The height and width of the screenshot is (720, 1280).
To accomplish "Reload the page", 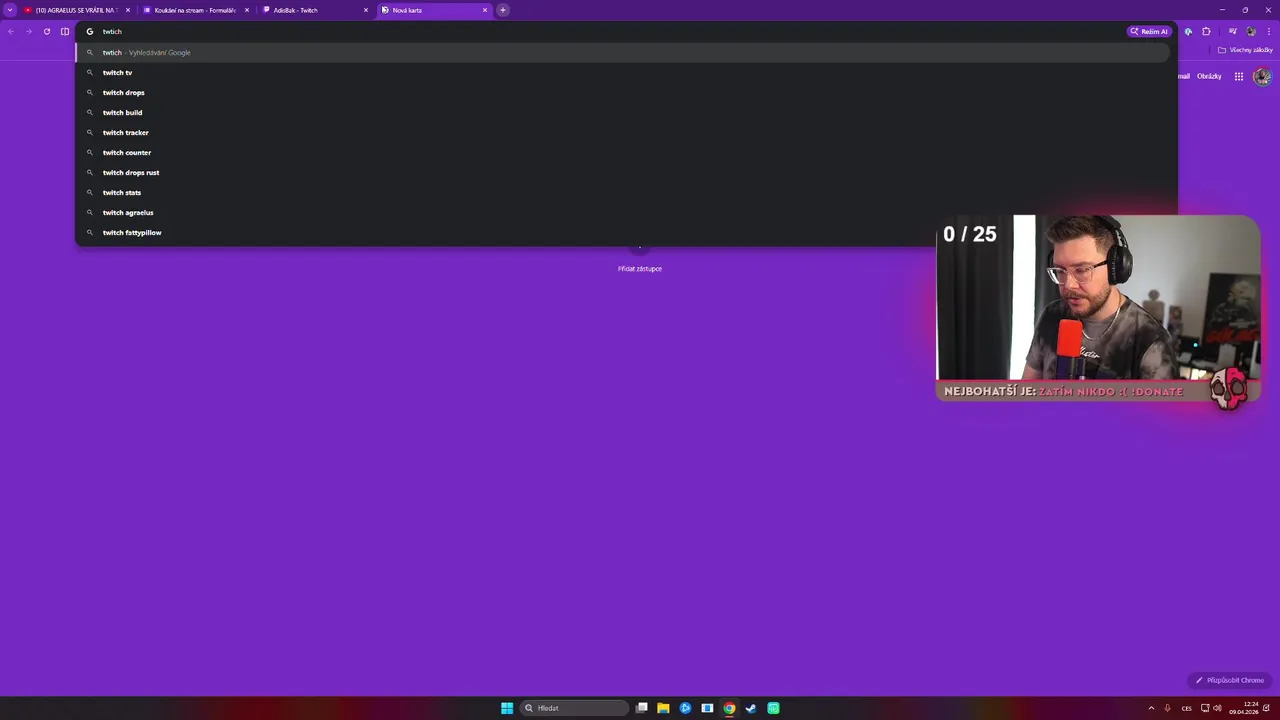I will [x=47, y=31].
